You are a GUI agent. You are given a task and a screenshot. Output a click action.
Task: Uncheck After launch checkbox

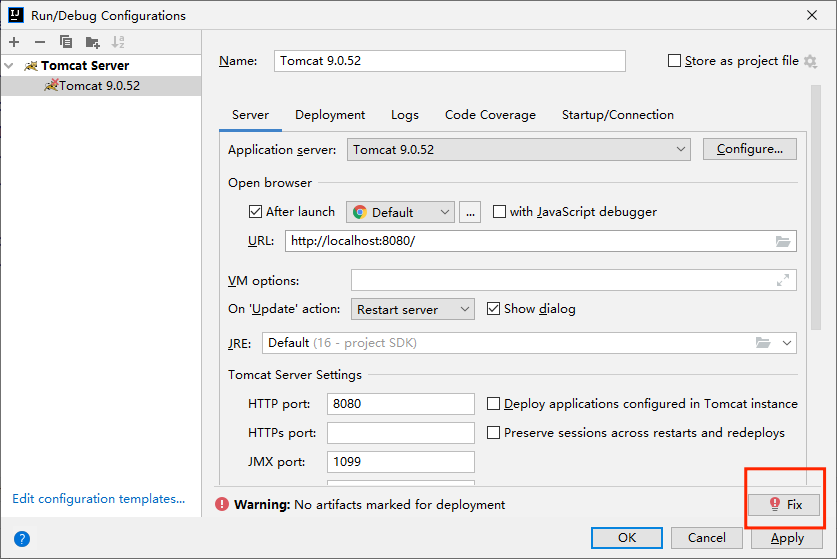pyautogui.click(x=255, y=212)
